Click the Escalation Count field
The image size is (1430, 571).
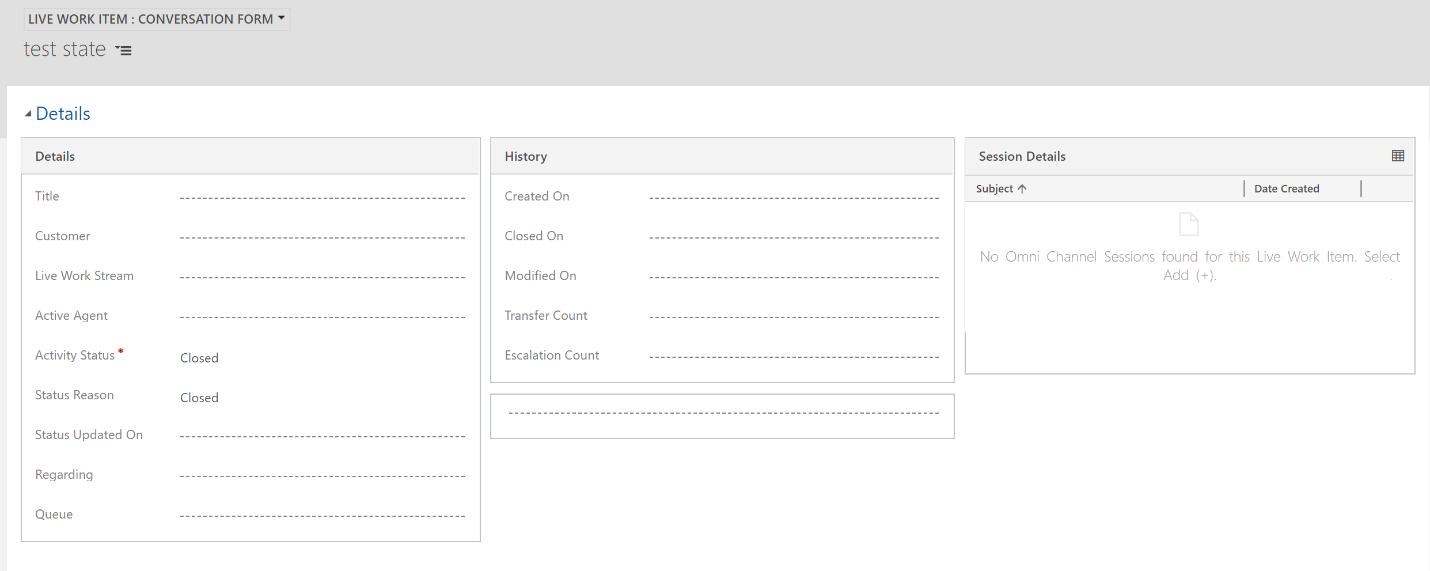coord(794,357)
